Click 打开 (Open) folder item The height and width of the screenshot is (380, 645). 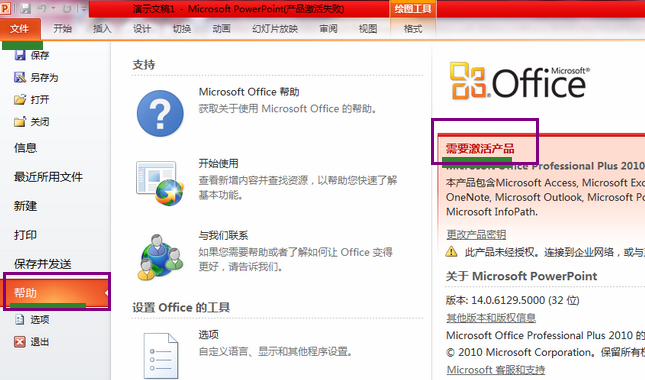32,100
